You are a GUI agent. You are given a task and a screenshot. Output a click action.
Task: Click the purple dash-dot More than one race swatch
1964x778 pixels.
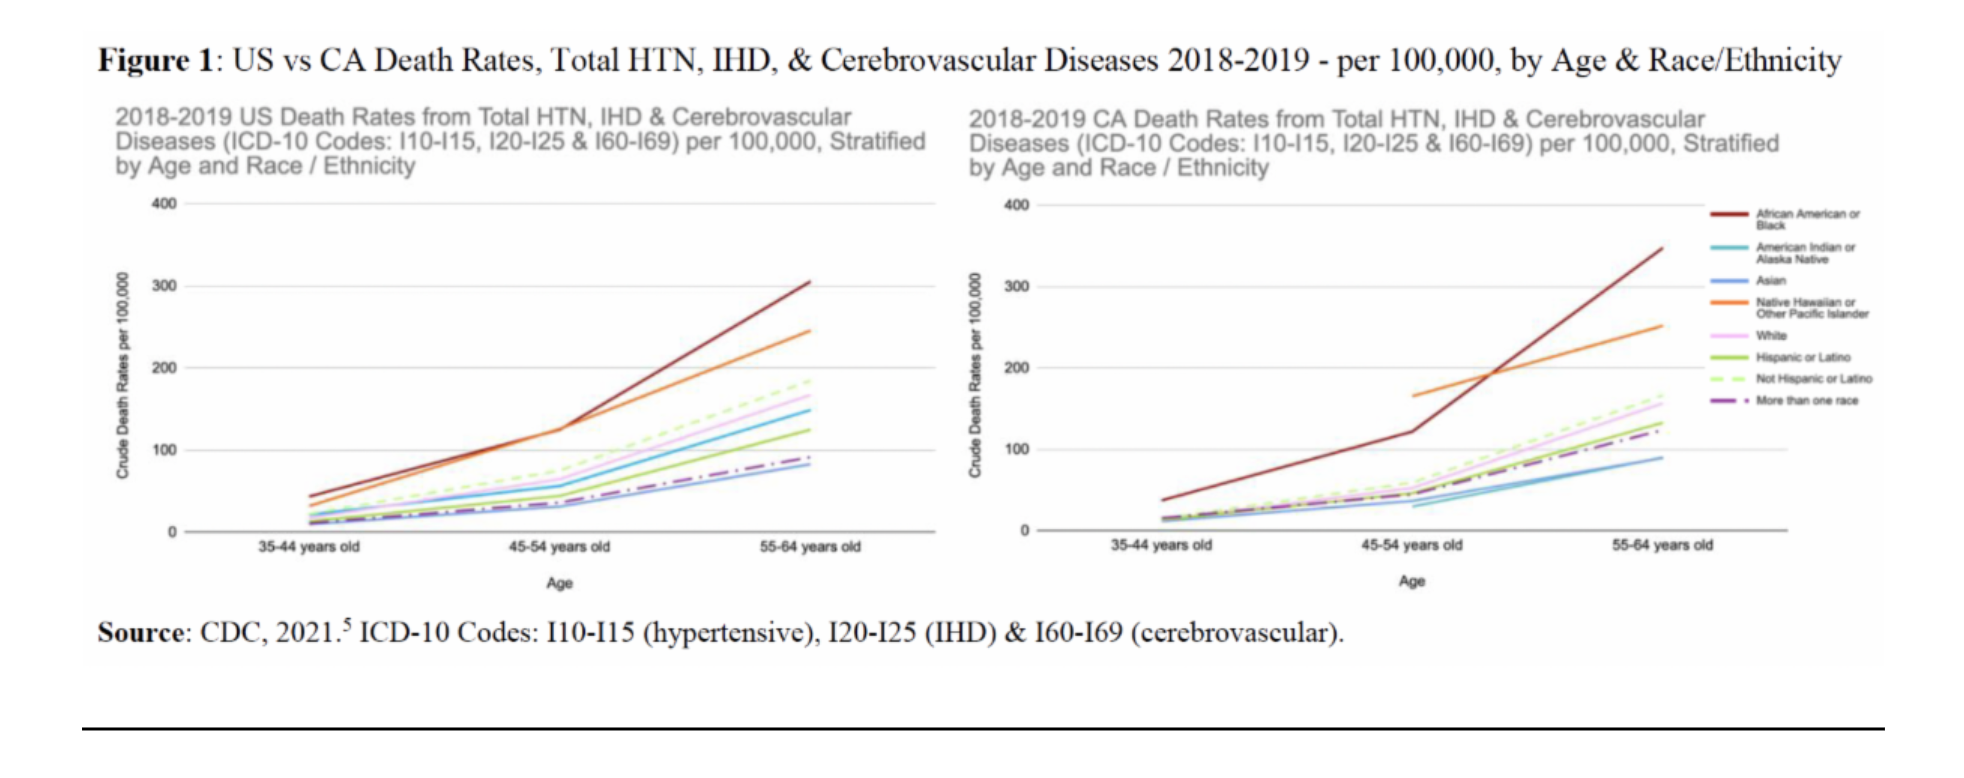point(1729,401)
